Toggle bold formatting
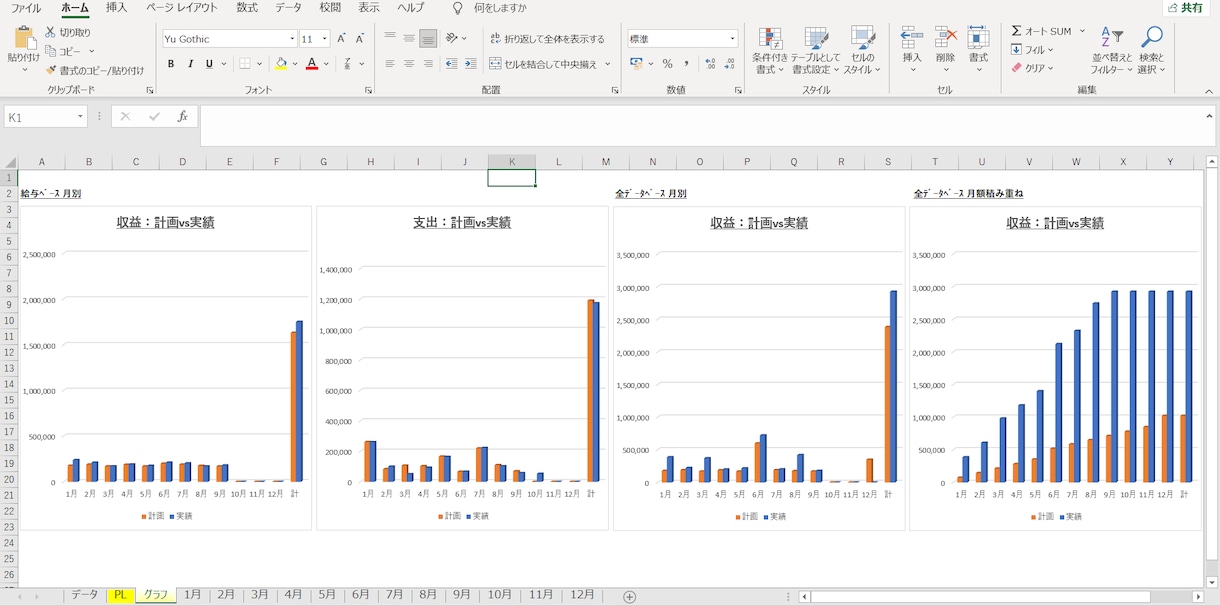Screen dimensions: 1220x606 (x=171, y=64)
